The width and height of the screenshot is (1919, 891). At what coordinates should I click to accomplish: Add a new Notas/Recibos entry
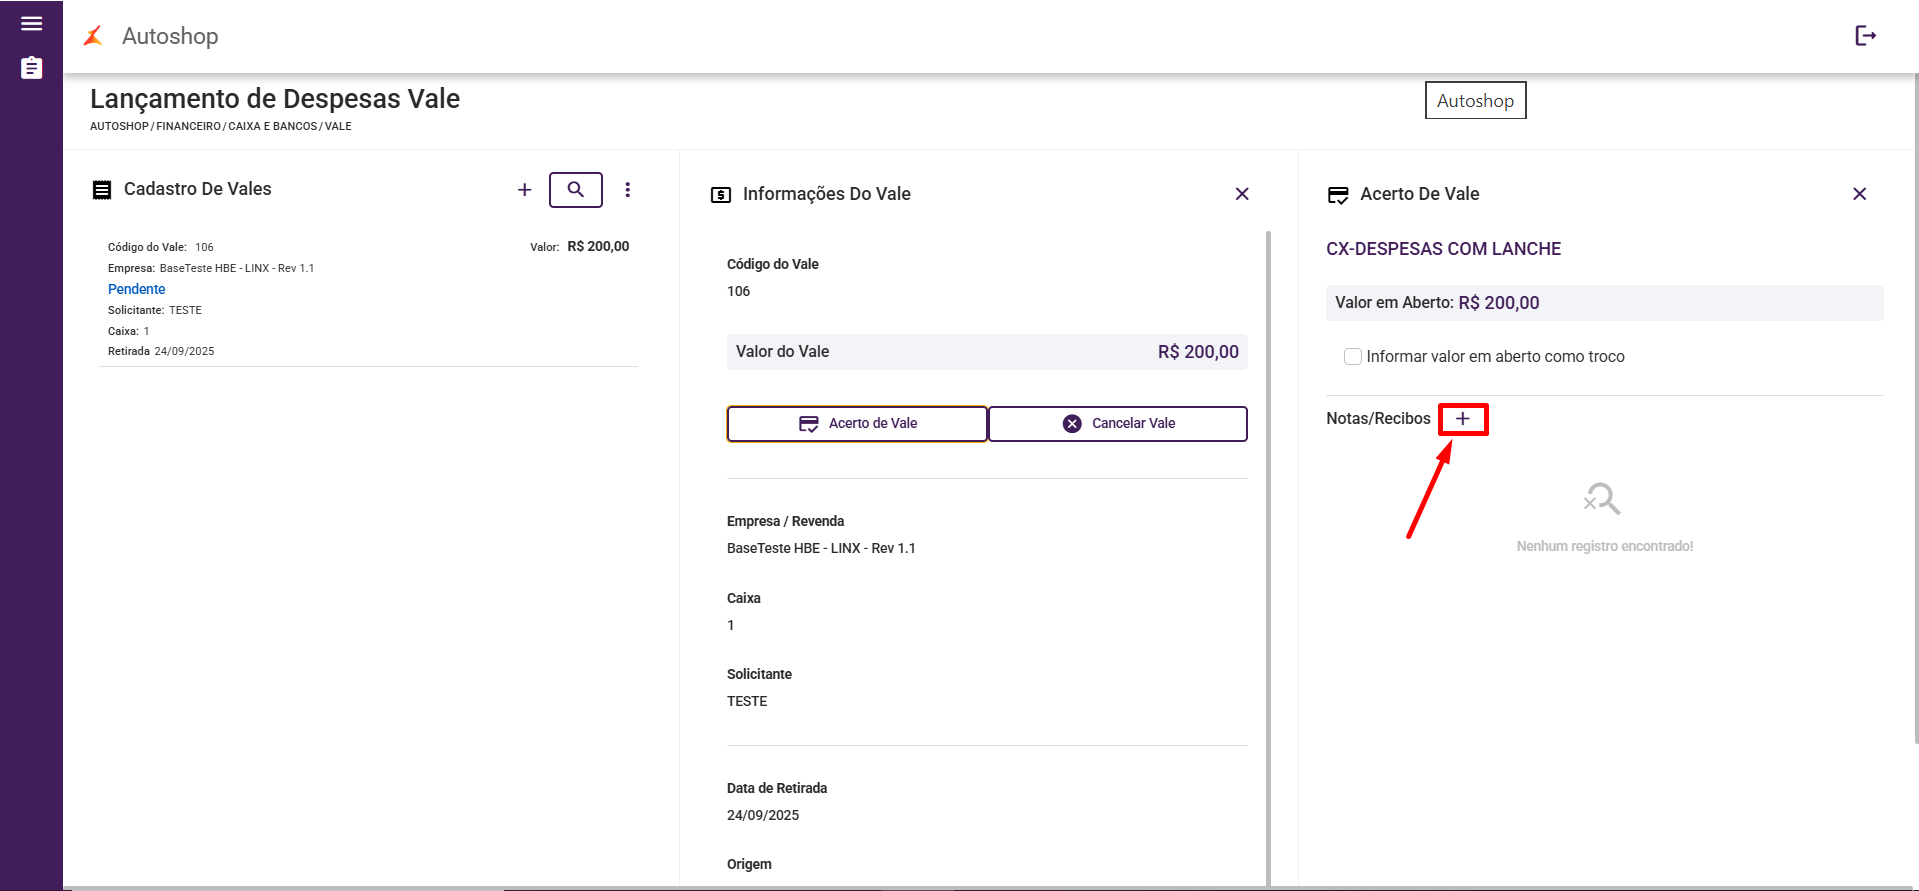[x=1463, y=419]
